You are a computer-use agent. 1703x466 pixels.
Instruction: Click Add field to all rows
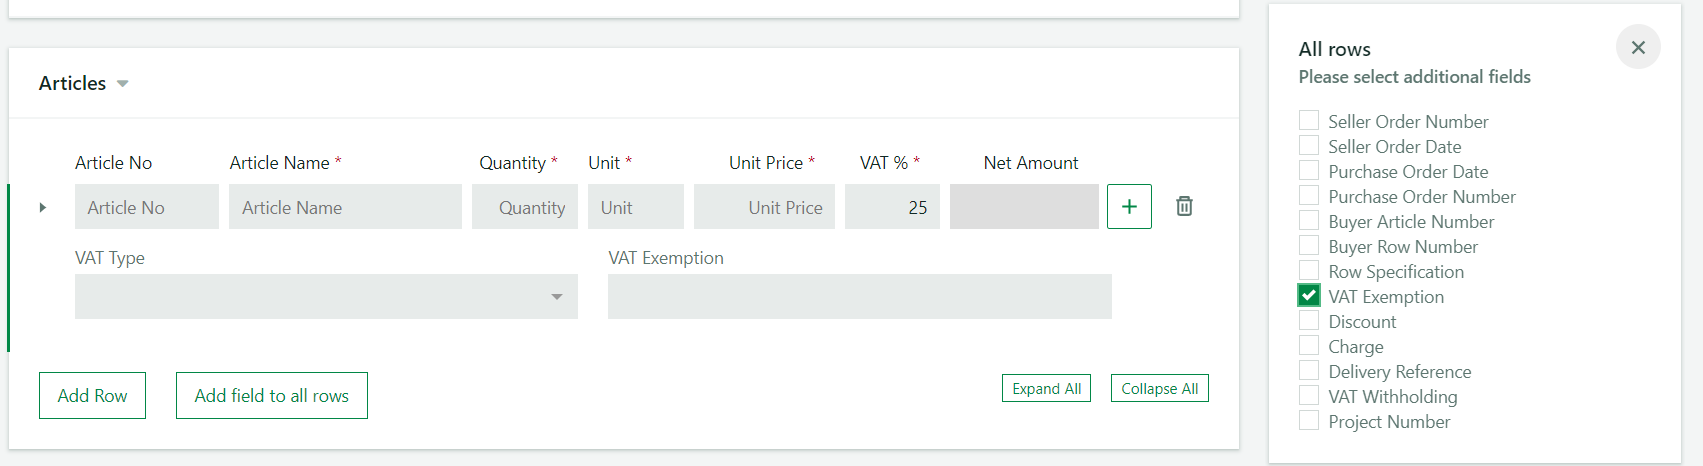click(272, 395)
